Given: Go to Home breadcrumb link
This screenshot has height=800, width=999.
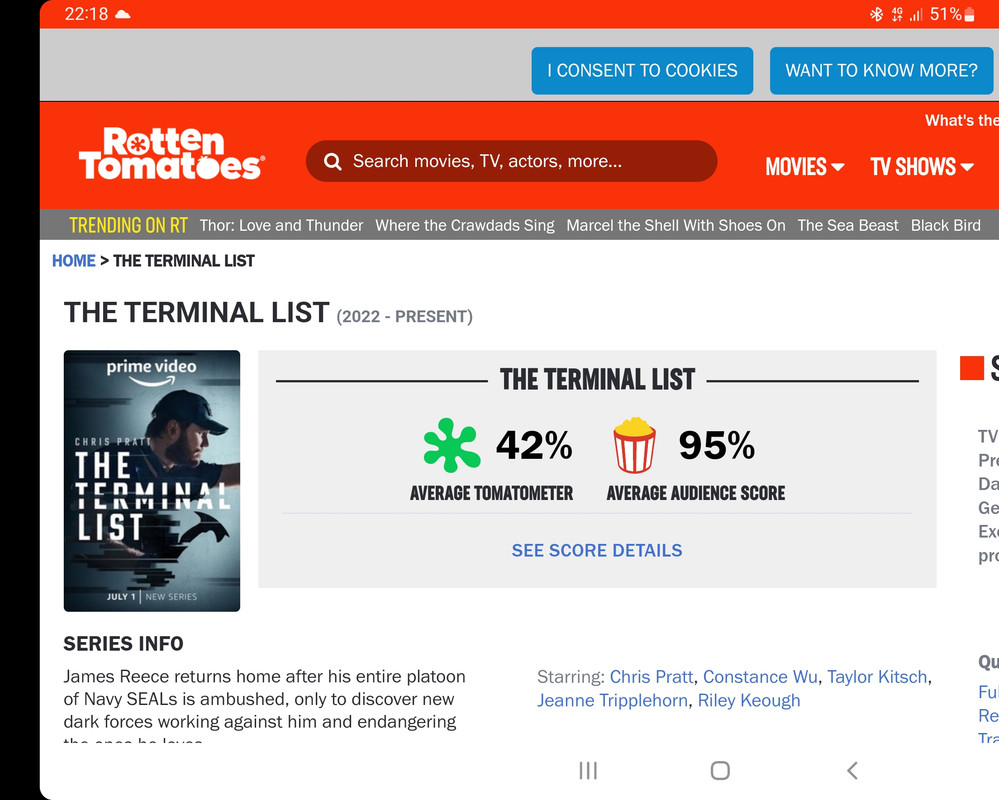Looking at the screenshot, I should click(73, 260).
